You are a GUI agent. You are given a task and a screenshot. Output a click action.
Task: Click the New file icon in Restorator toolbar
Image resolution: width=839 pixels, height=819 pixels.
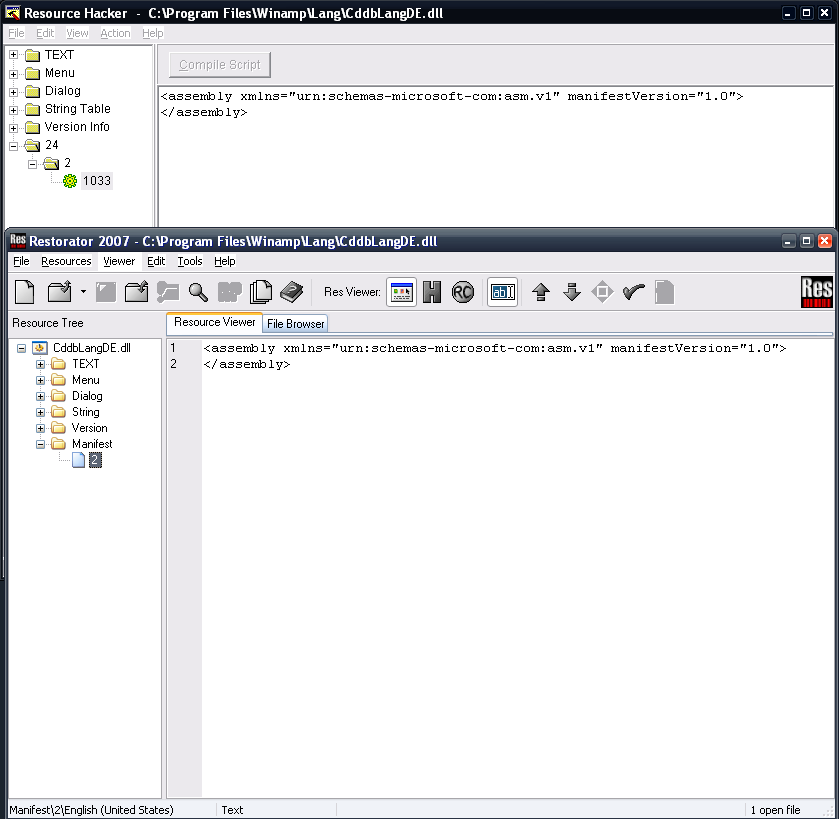(25, 292)
